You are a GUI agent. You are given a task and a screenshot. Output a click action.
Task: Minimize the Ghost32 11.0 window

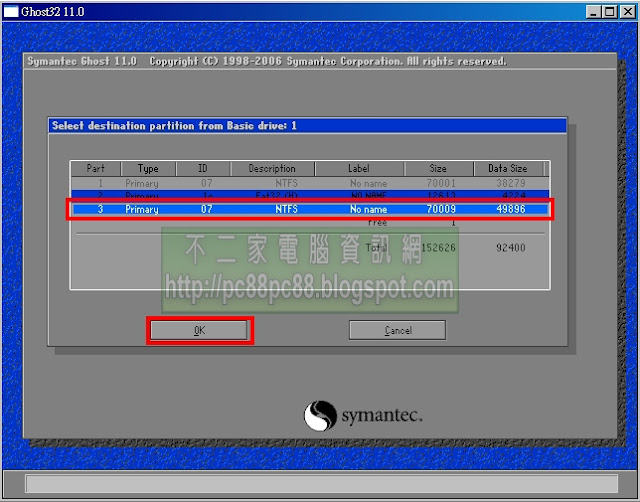pyautogui.click(x=593, y=12)
